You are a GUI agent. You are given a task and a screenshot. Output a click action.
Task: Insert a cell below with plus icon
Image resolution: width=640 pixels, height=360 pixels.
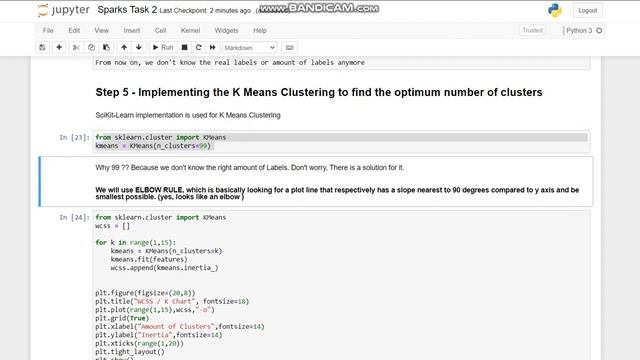(59, 47)
